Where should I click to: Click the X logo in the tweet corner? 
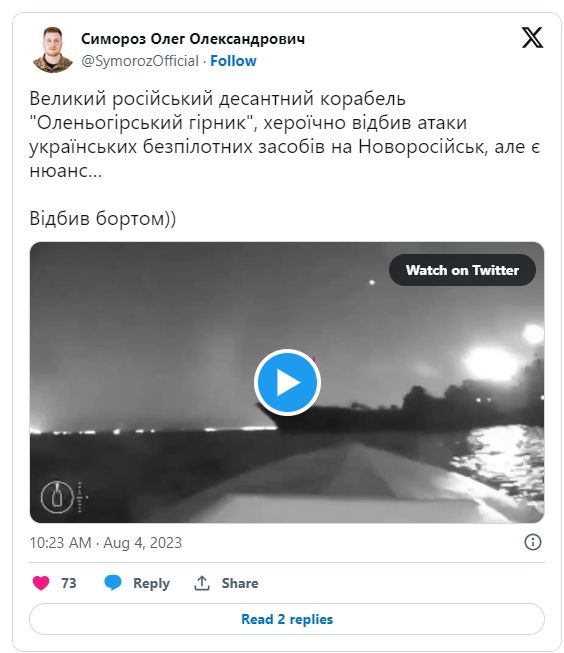click(x=532, y=38)
